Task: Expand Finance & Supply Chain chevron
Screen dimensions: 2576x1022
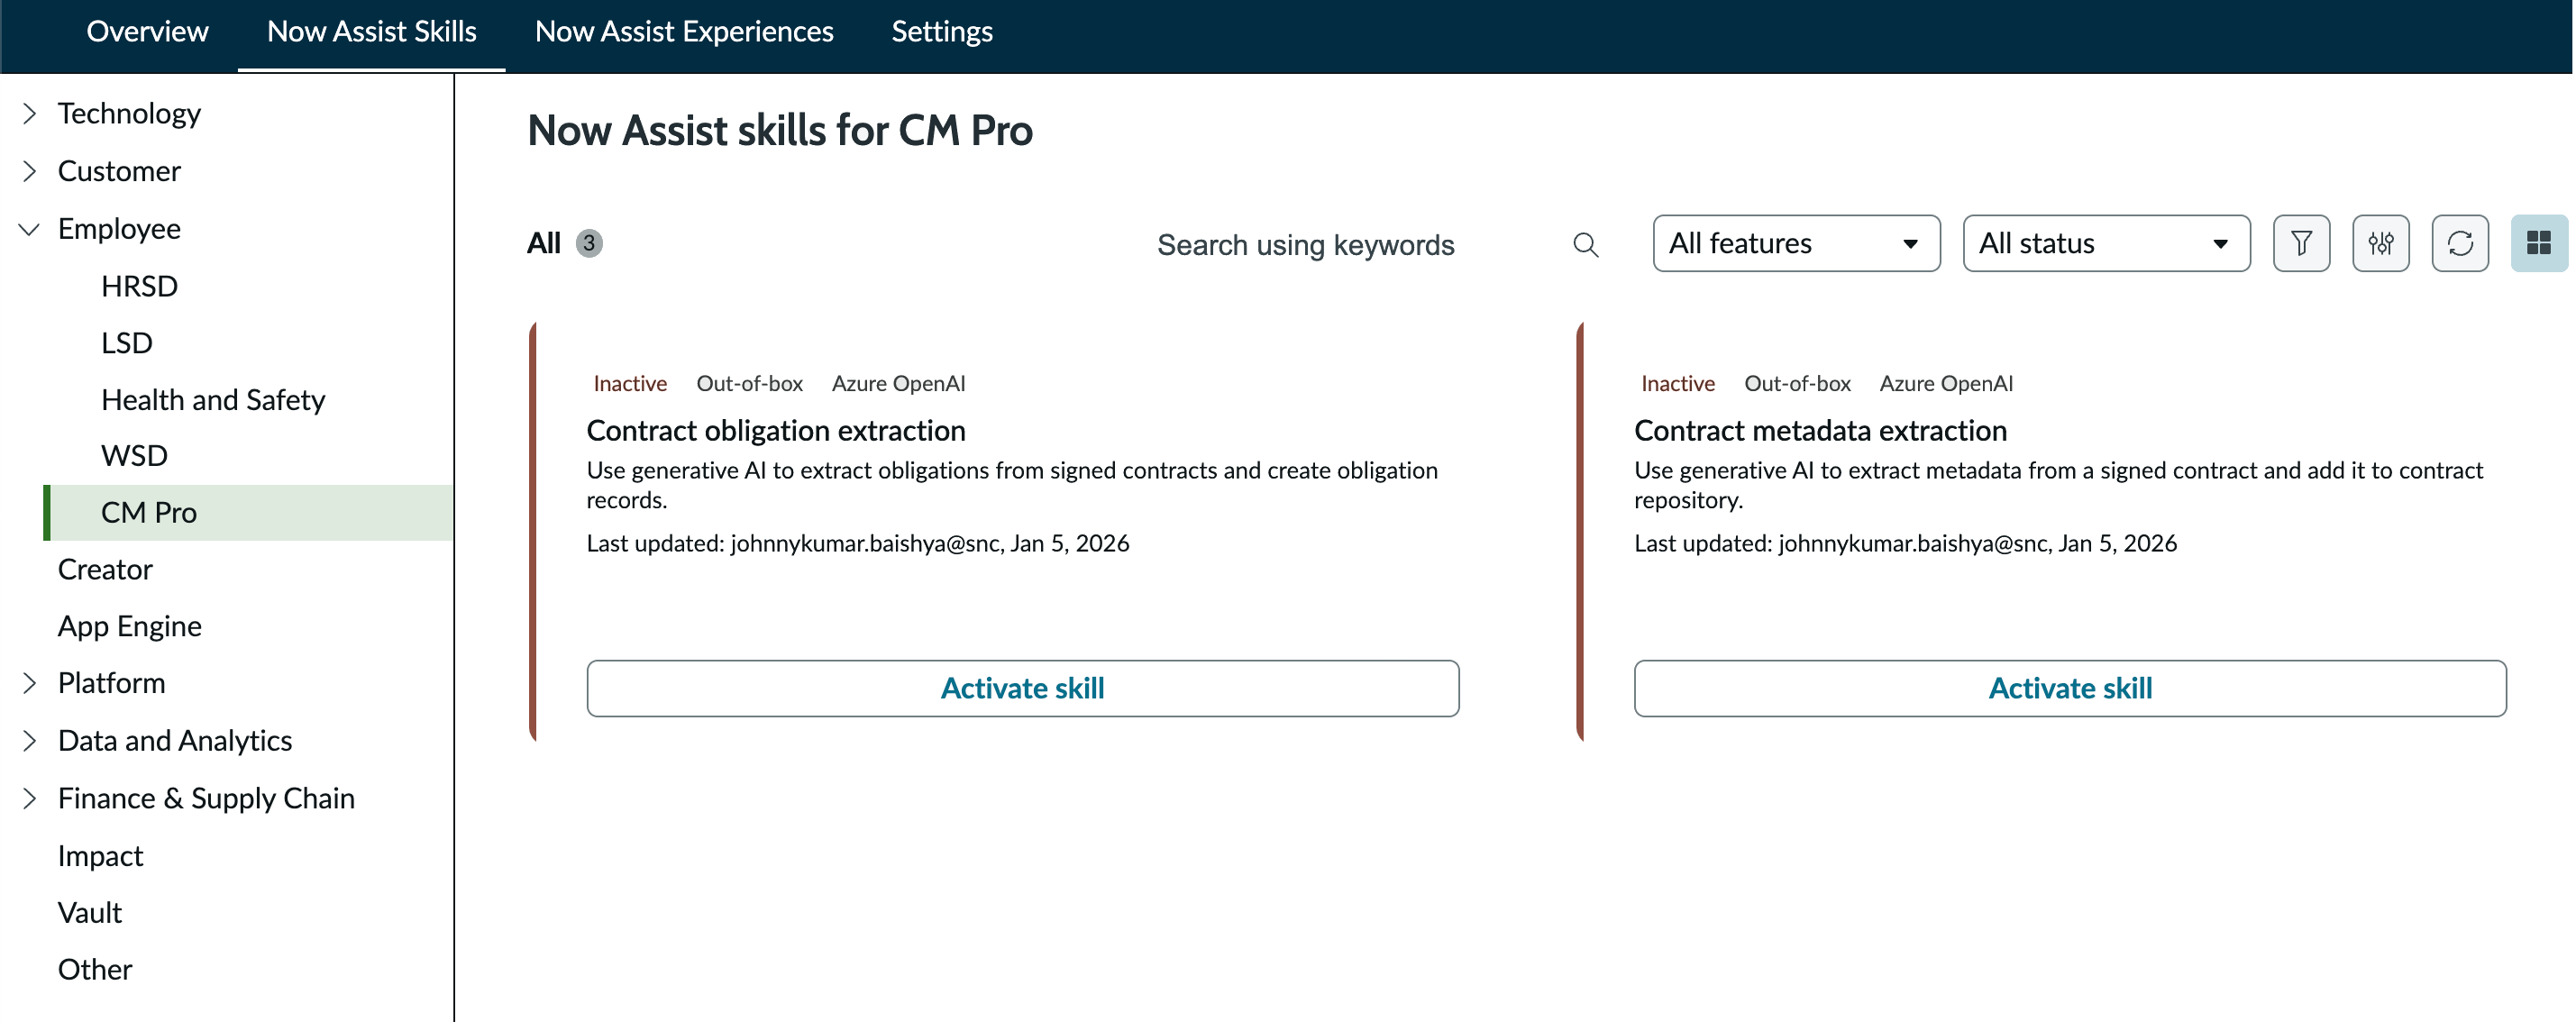Action: [x=29, y=798]
